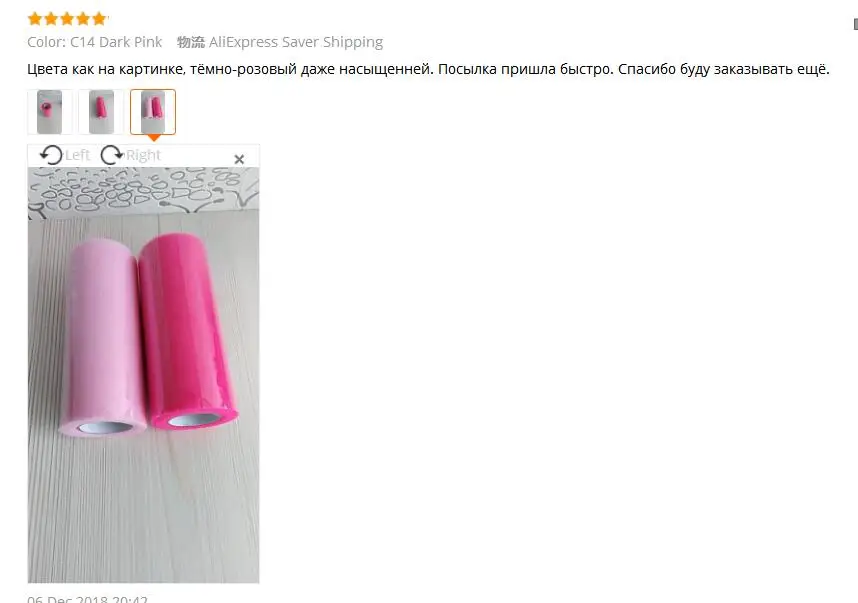Click the 'Left' rotate label
858x603 pixels.
tap(77, 155)
